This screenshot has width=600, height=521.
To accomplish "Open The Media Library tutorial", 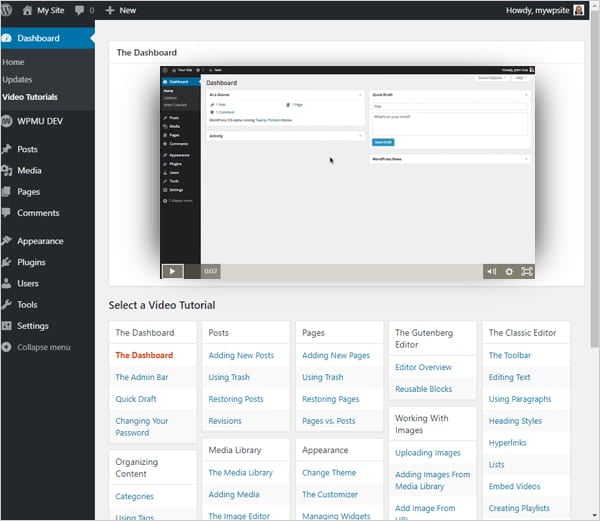I will tap(240, 473).
